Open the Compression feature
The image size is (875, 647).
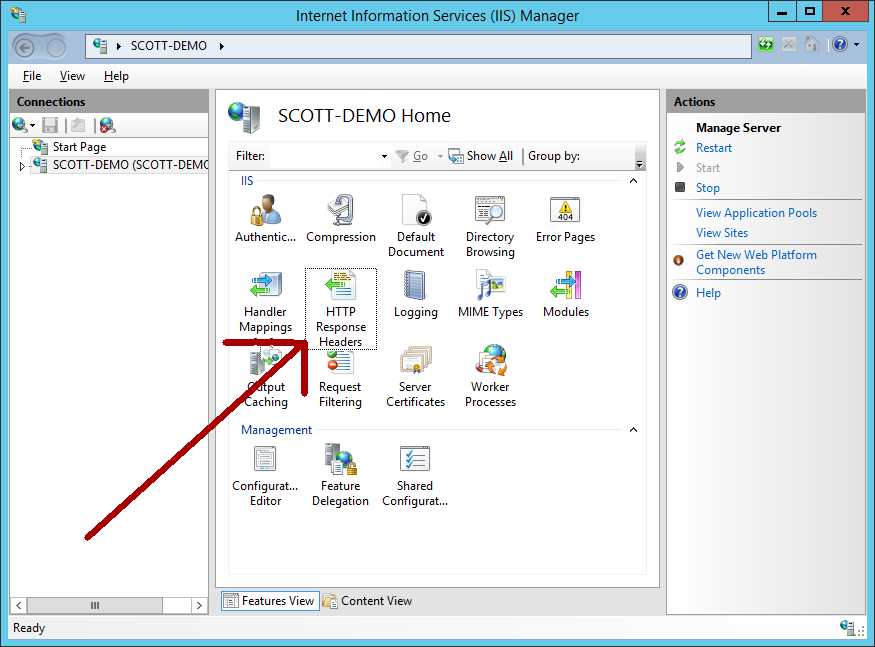click(341, 219)
